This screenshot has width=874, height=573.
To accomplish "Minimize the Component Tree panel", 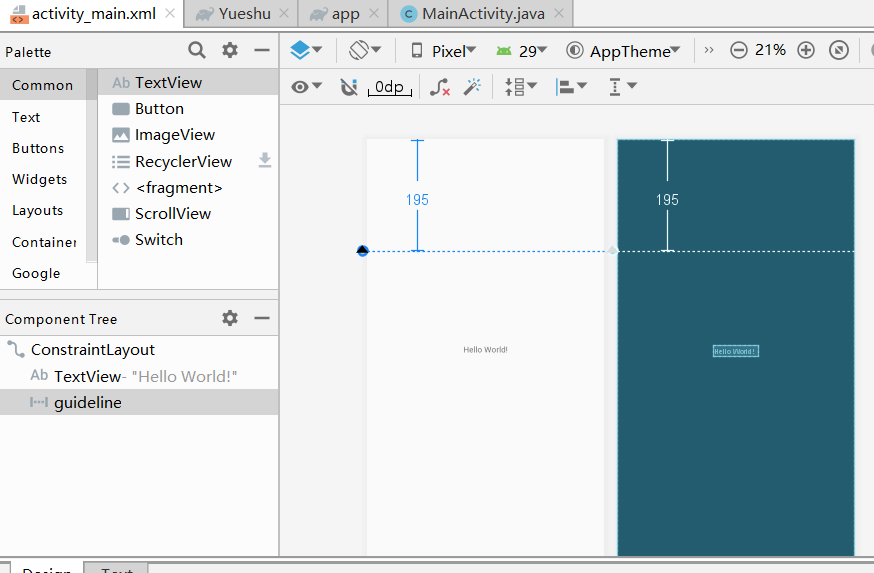I will [x=262, y=318].
